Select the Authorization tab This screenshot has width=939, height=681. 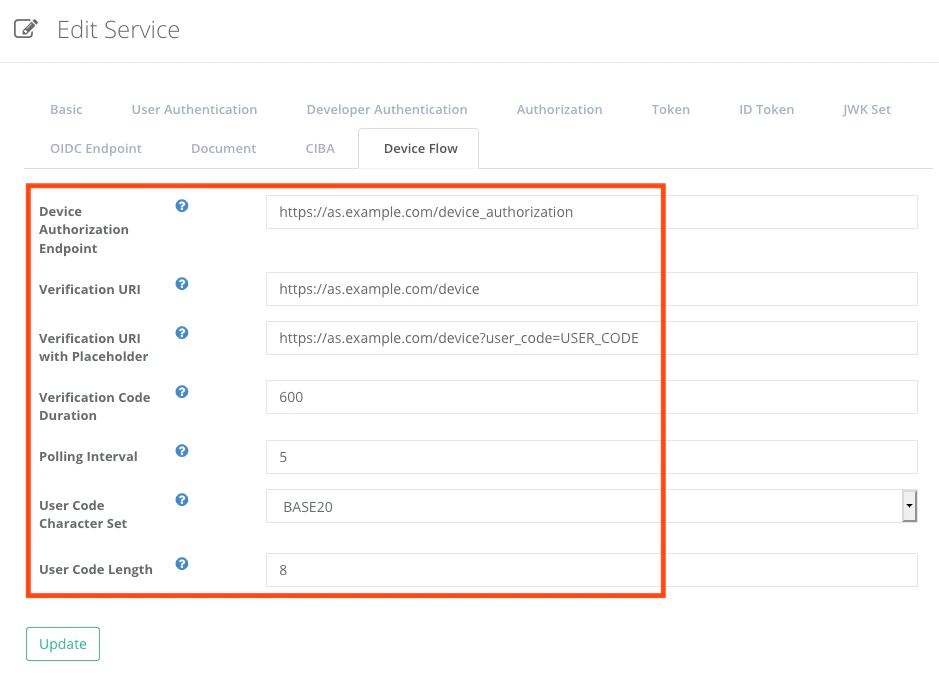(559, 109)
